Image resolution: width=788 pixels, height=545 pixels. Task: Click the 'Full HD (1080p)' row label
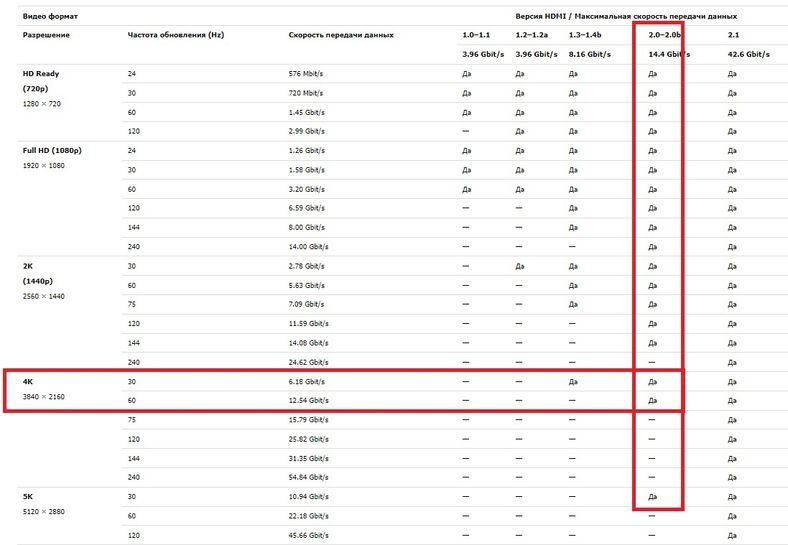tap(52, 151)
